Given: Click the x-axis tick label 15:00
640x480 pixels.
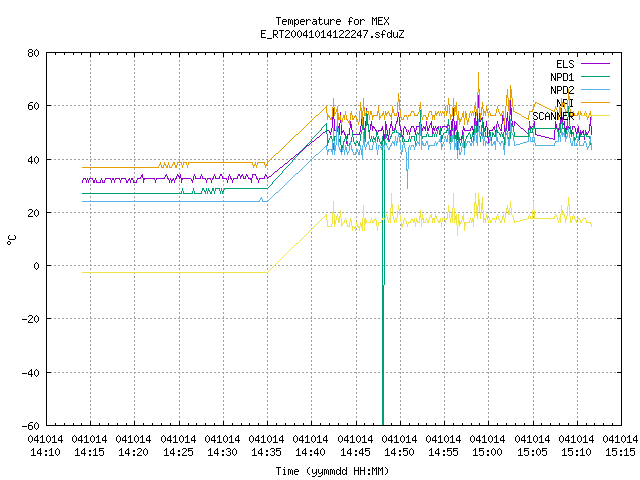Looking at the screenshot, I should [x=488, y=452].
